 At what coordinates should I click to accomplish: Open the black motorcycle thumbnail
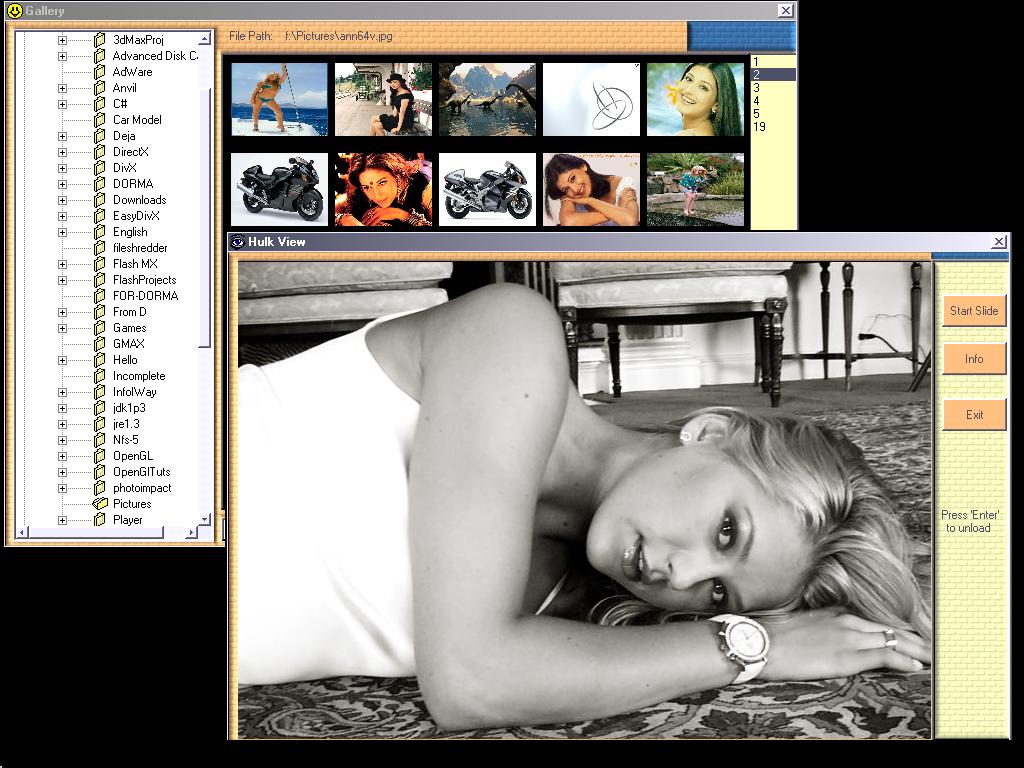click(279, 189)
